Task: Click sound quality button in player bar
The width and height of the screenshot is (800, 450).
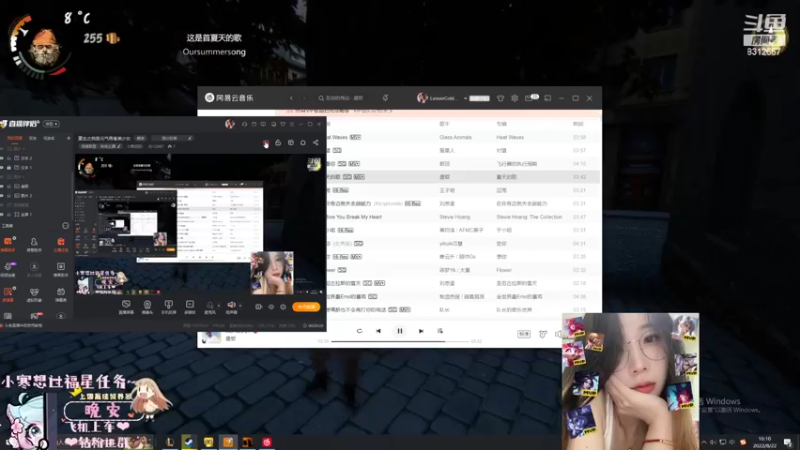Action: 524,334
